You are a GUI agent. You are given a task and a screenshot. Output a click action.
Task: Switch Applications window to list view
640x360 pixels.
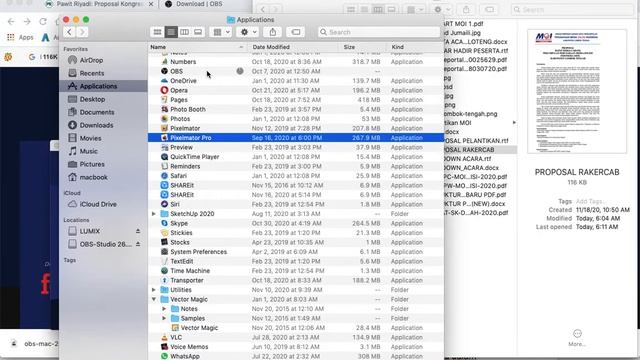tap(171, 32)
